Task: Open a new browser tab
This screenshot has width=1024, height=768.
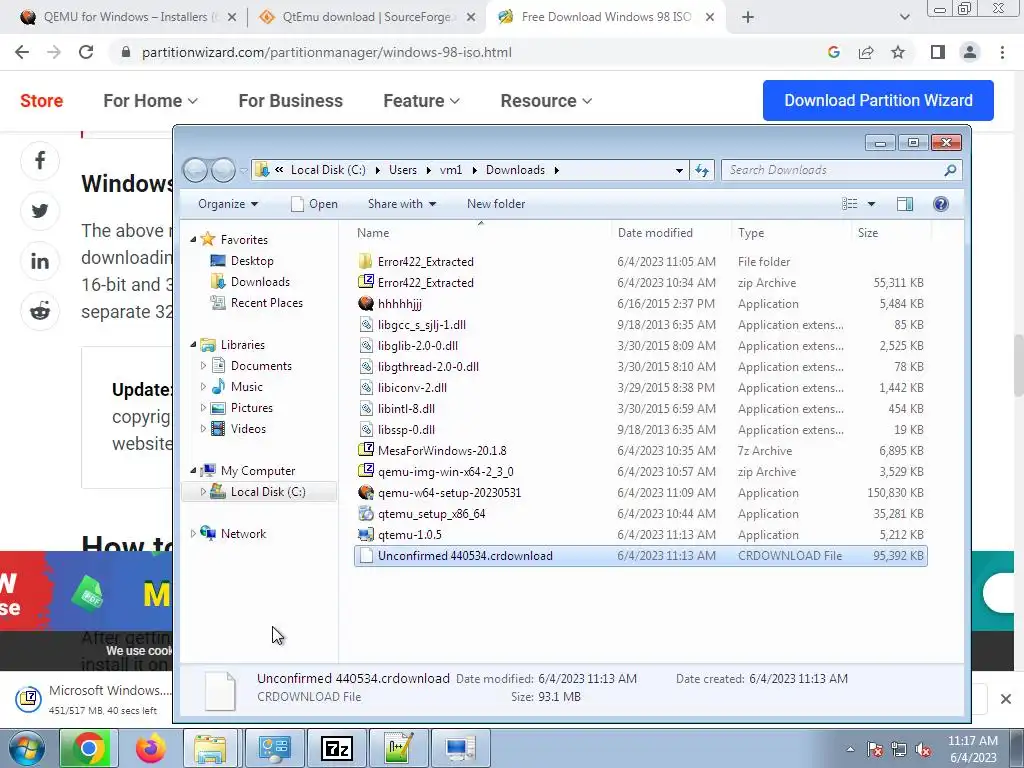Action: 748,17
